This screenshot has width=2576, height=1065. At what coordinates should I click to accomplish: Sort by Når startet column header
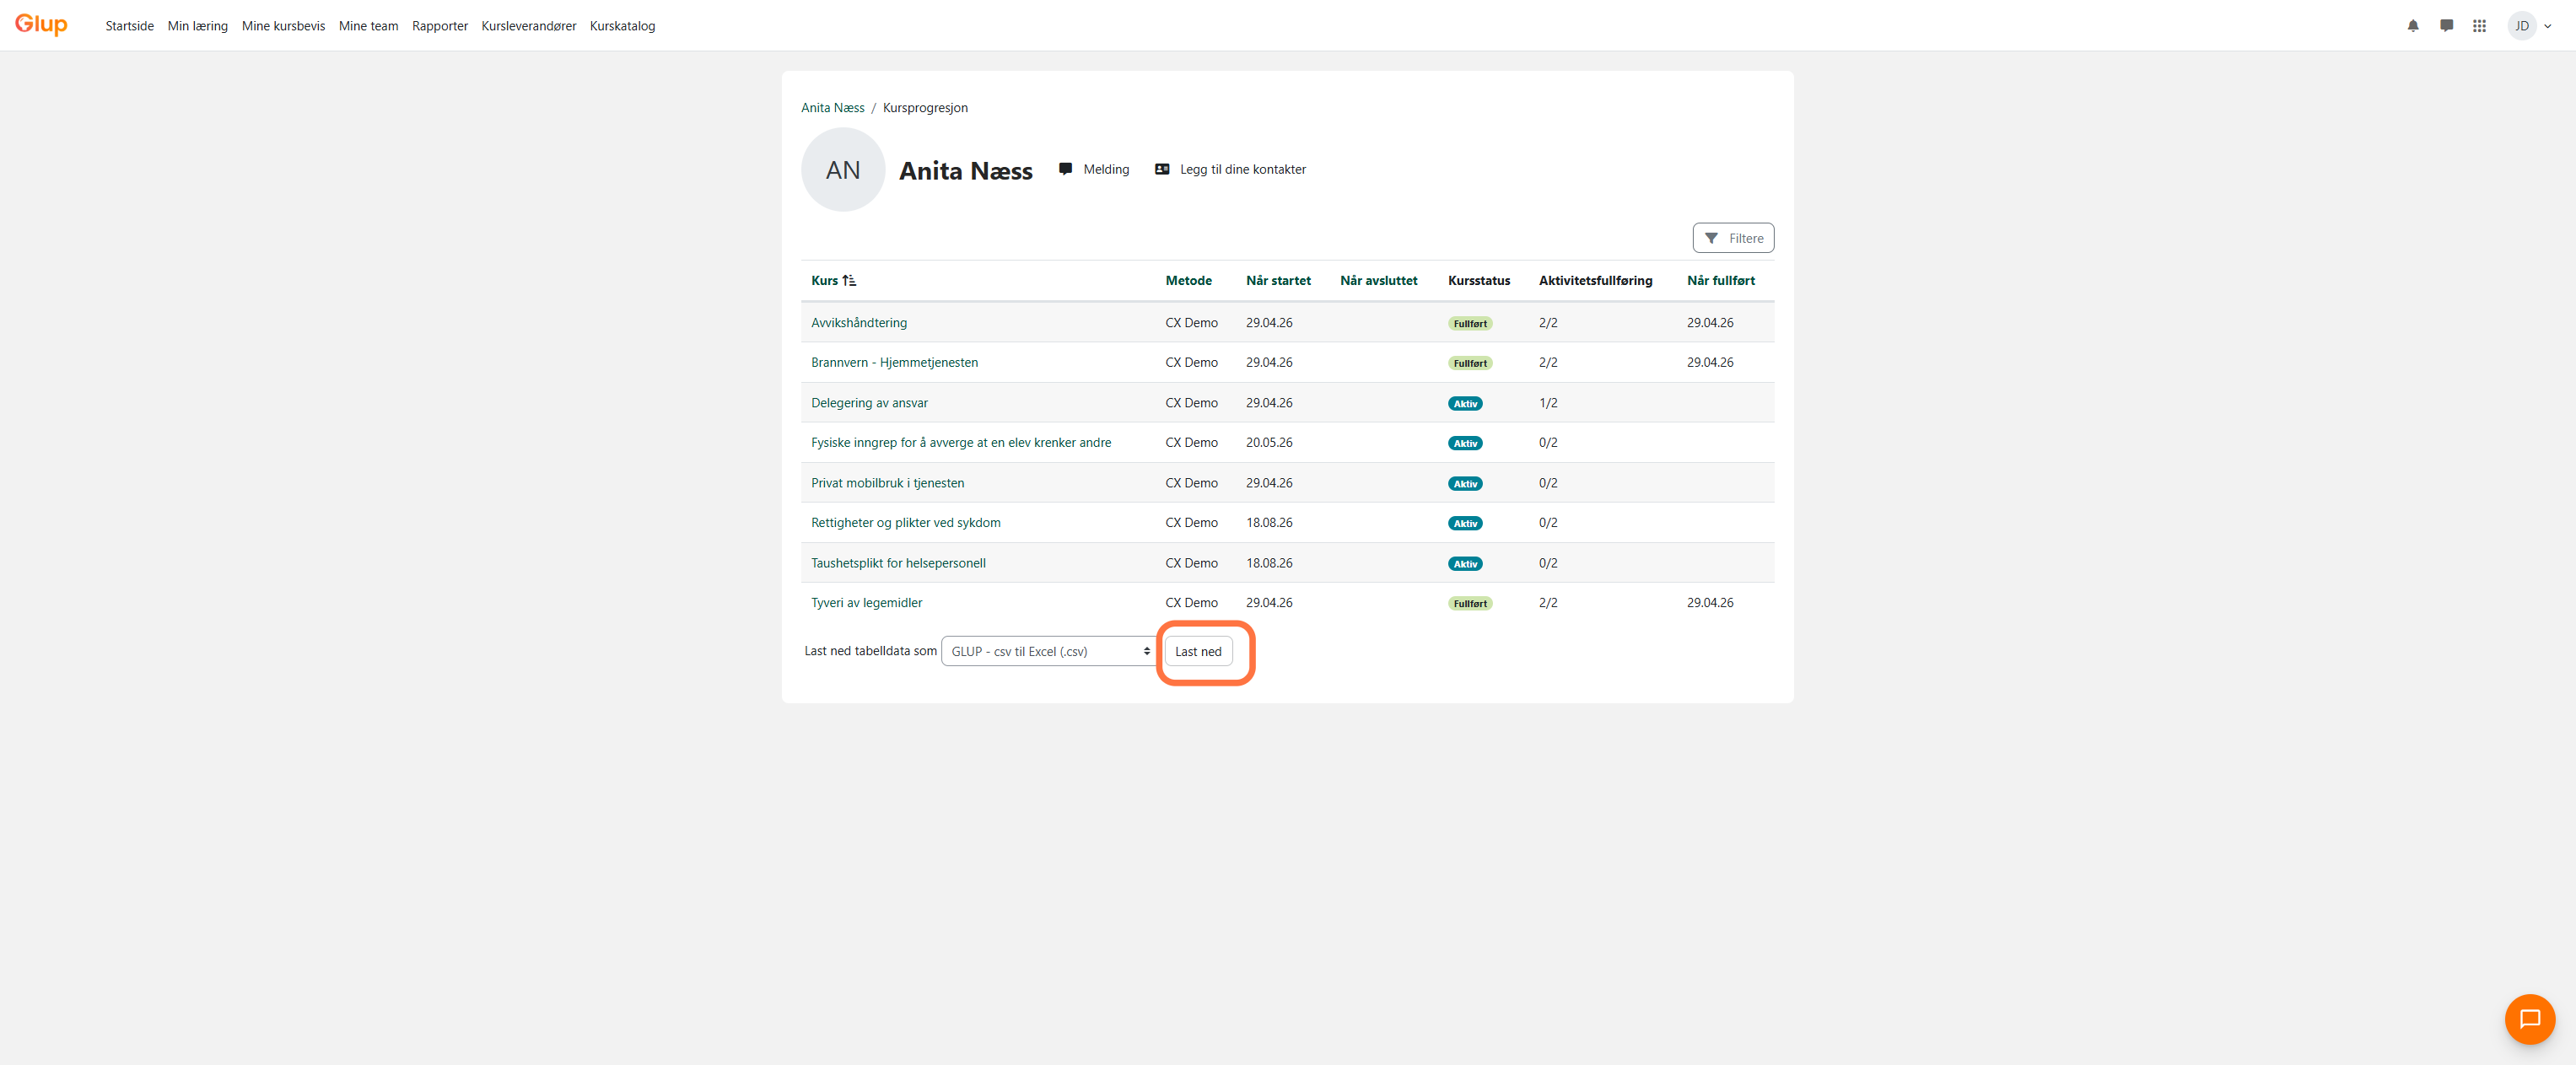click(x=1278, y=281)
